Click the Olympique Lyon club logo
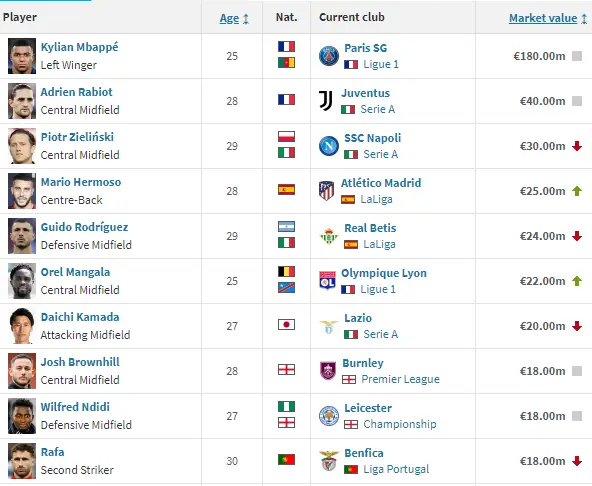 [x=327, y=281]
